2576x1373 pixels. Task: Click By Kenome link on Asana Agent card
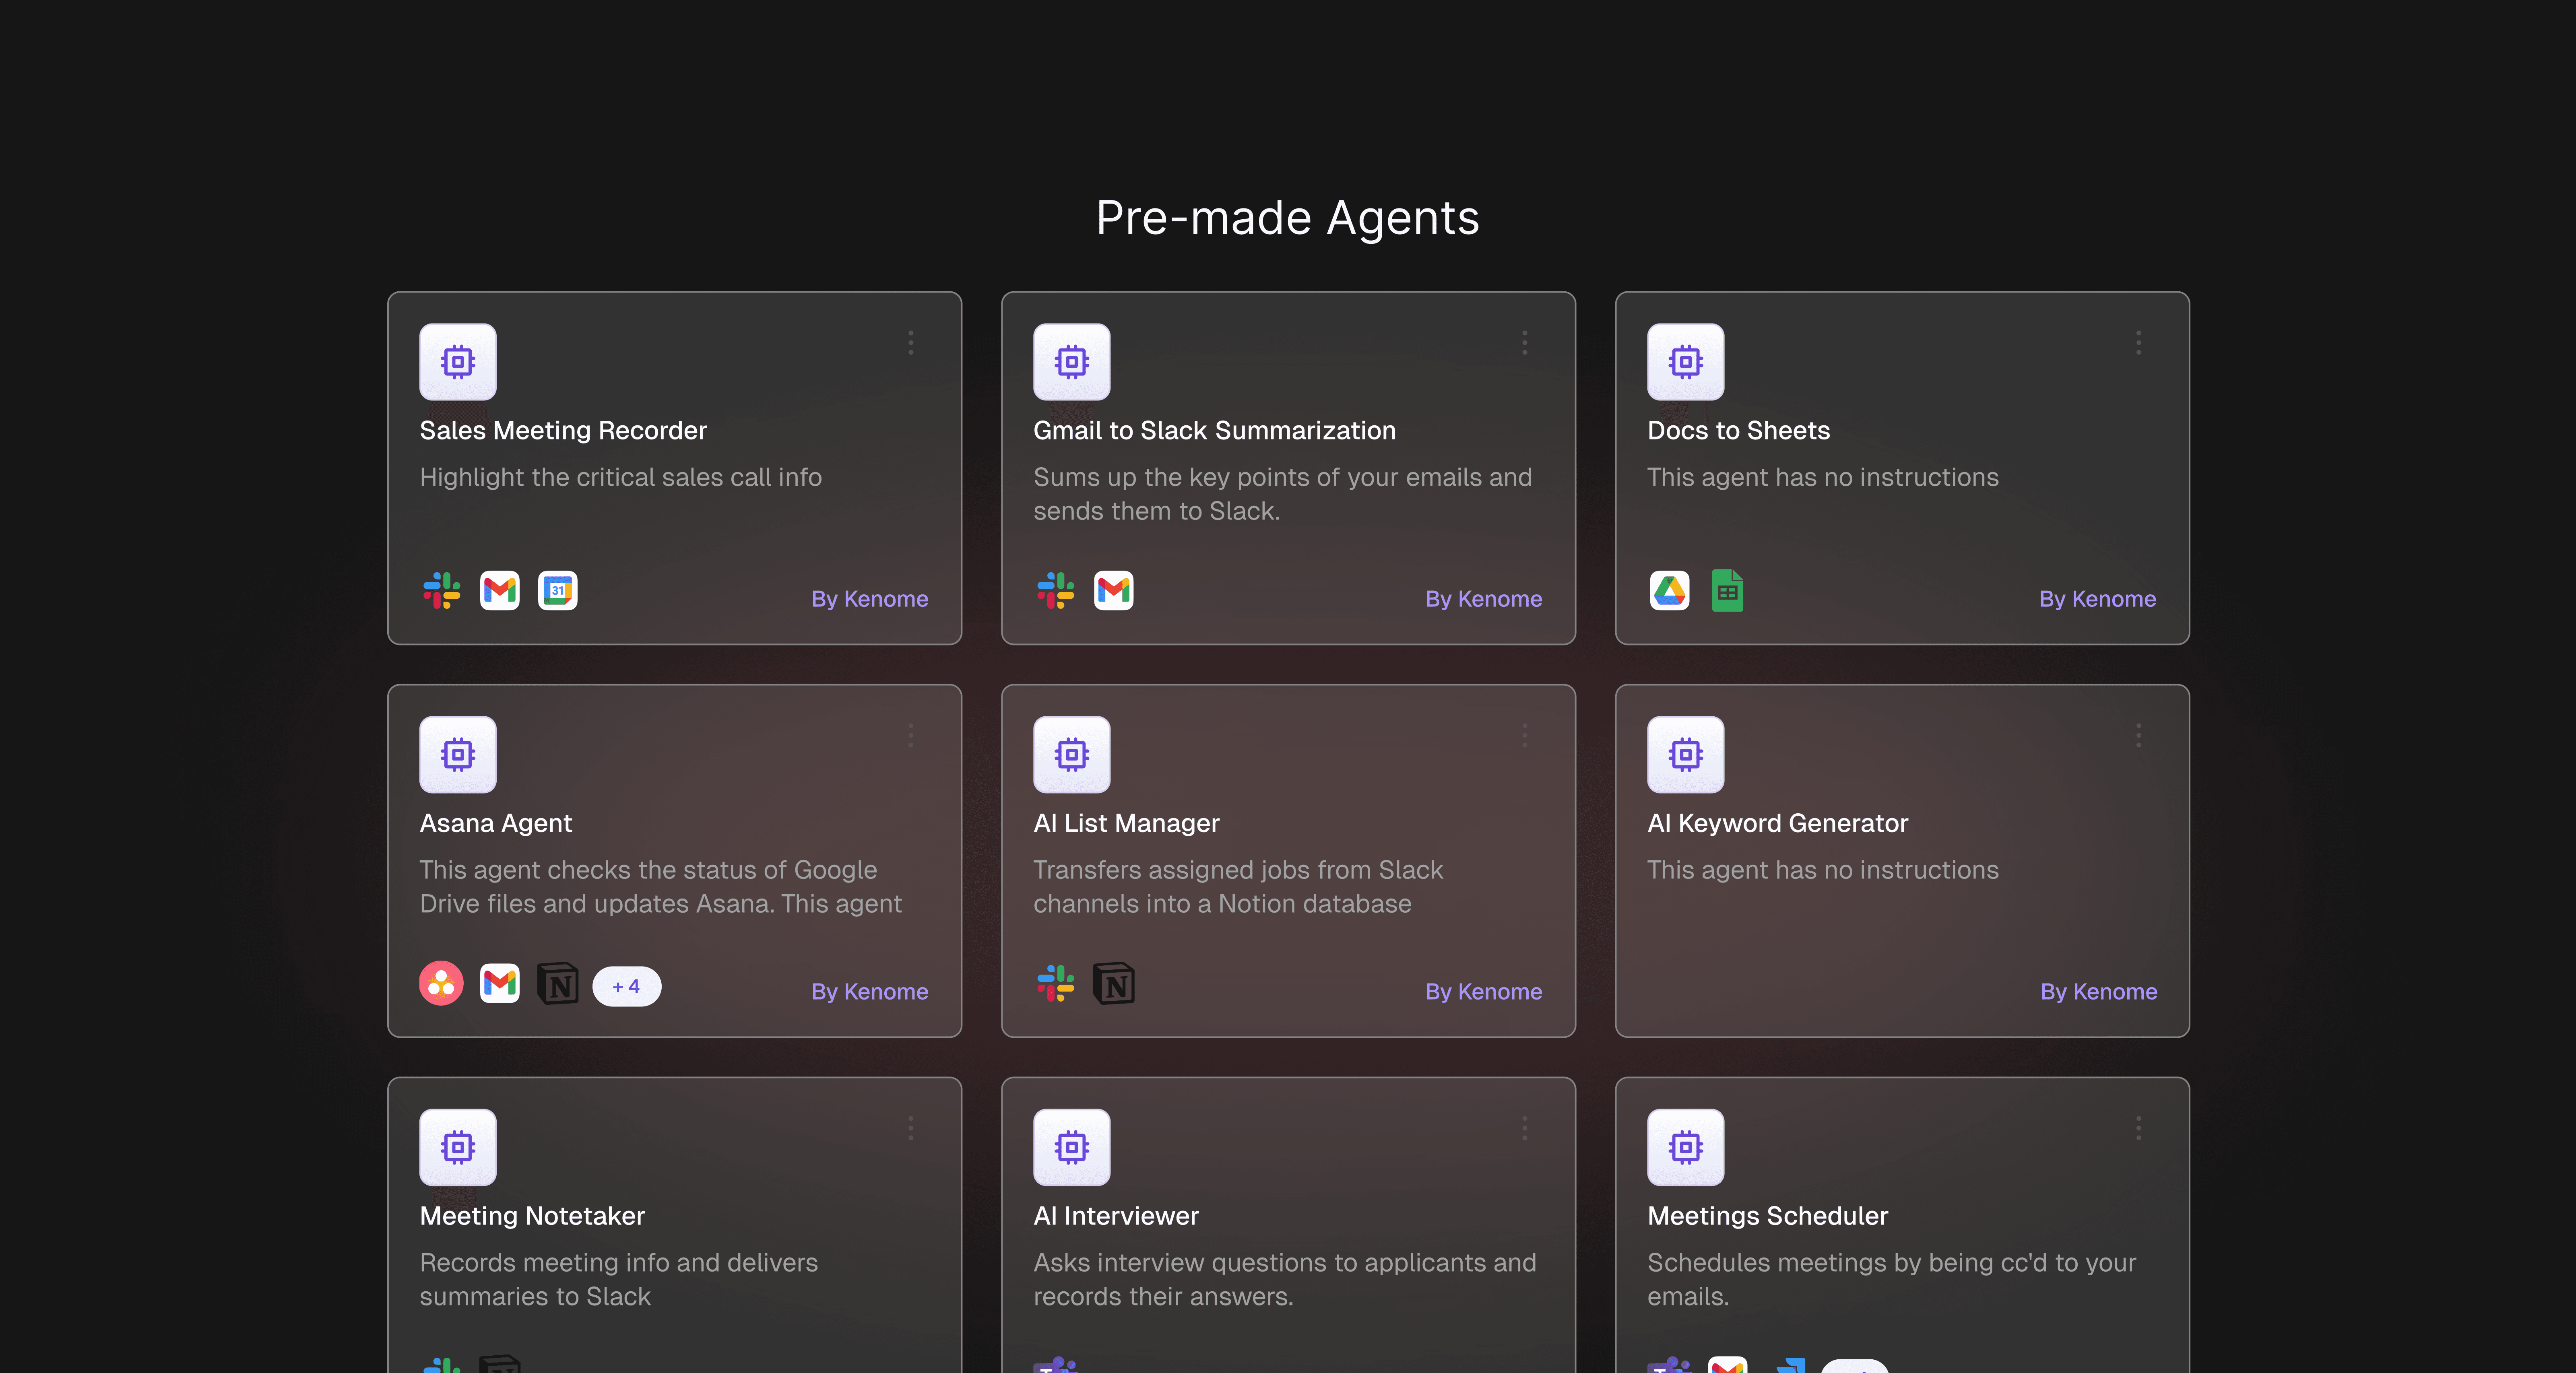pyautogui.click(x=869, y=991)
